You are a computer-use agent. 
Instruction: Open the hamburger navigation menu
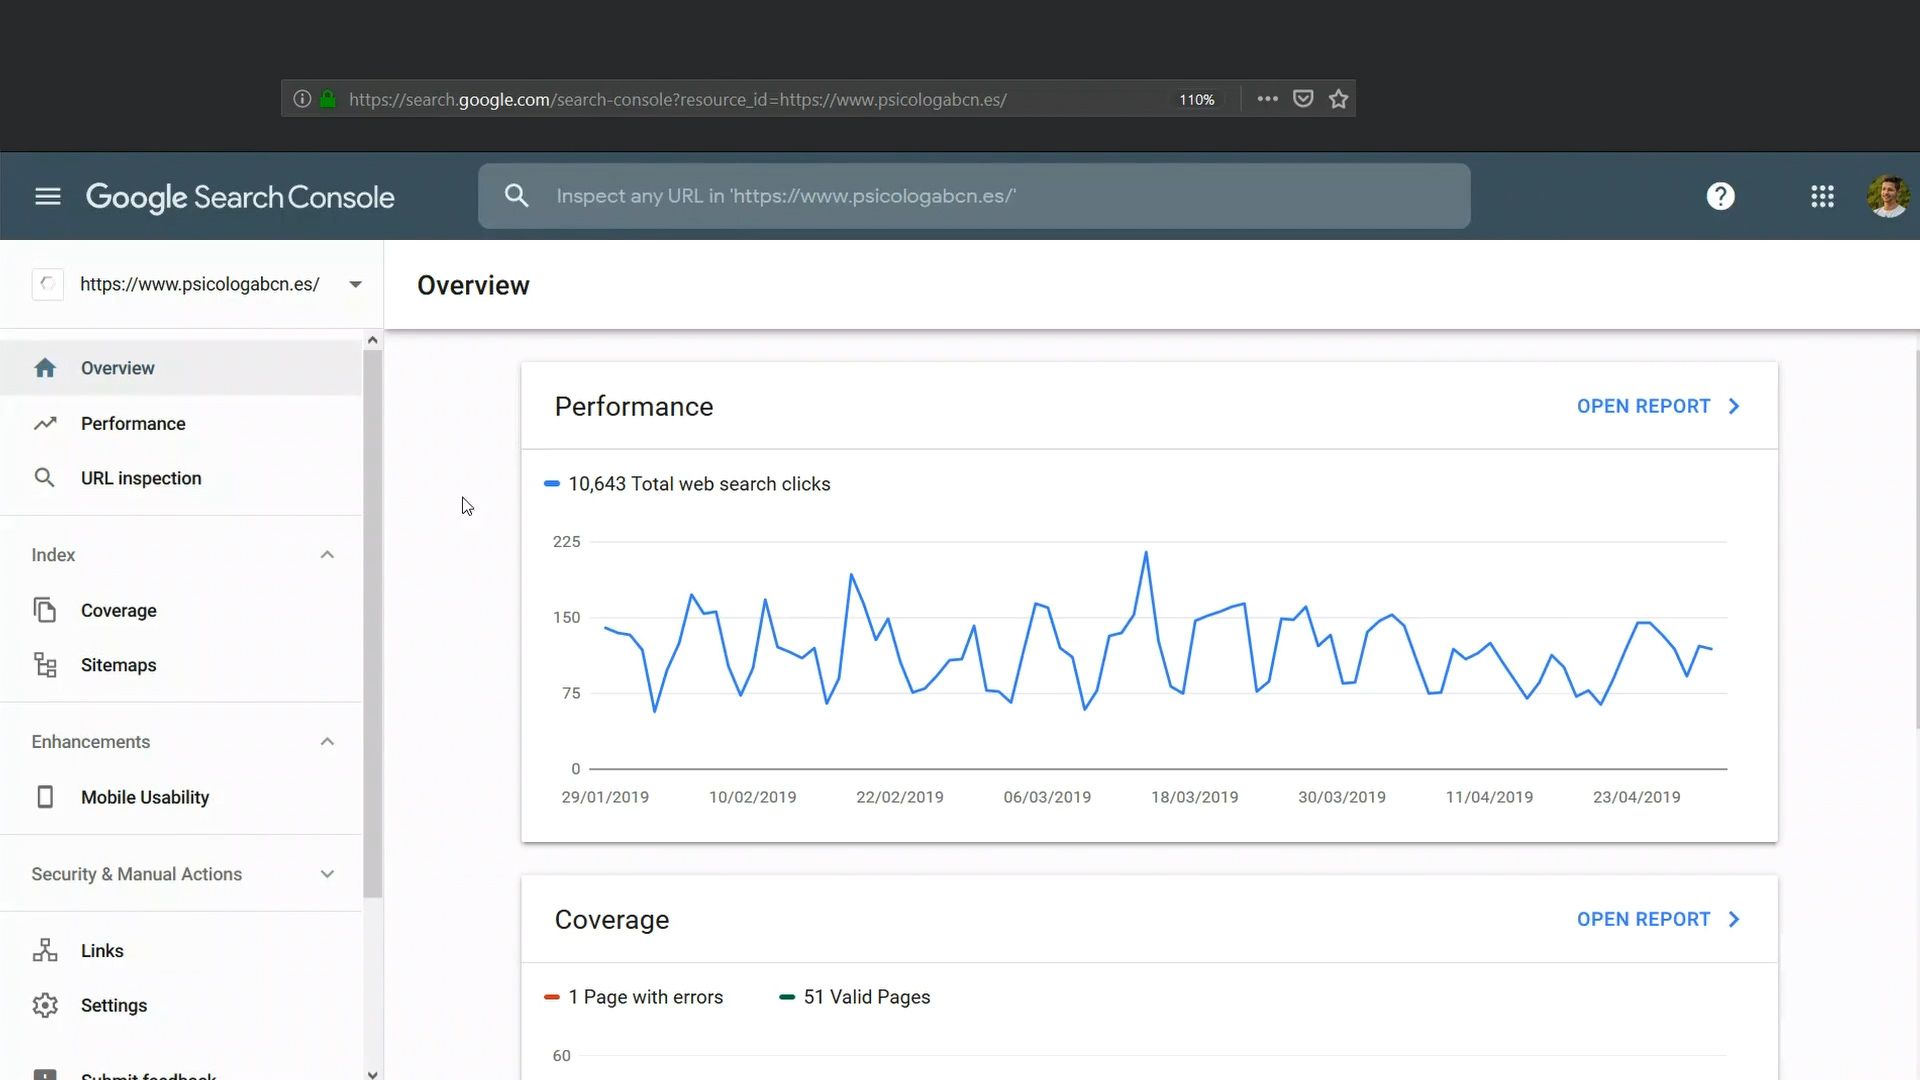click(48, 196)
